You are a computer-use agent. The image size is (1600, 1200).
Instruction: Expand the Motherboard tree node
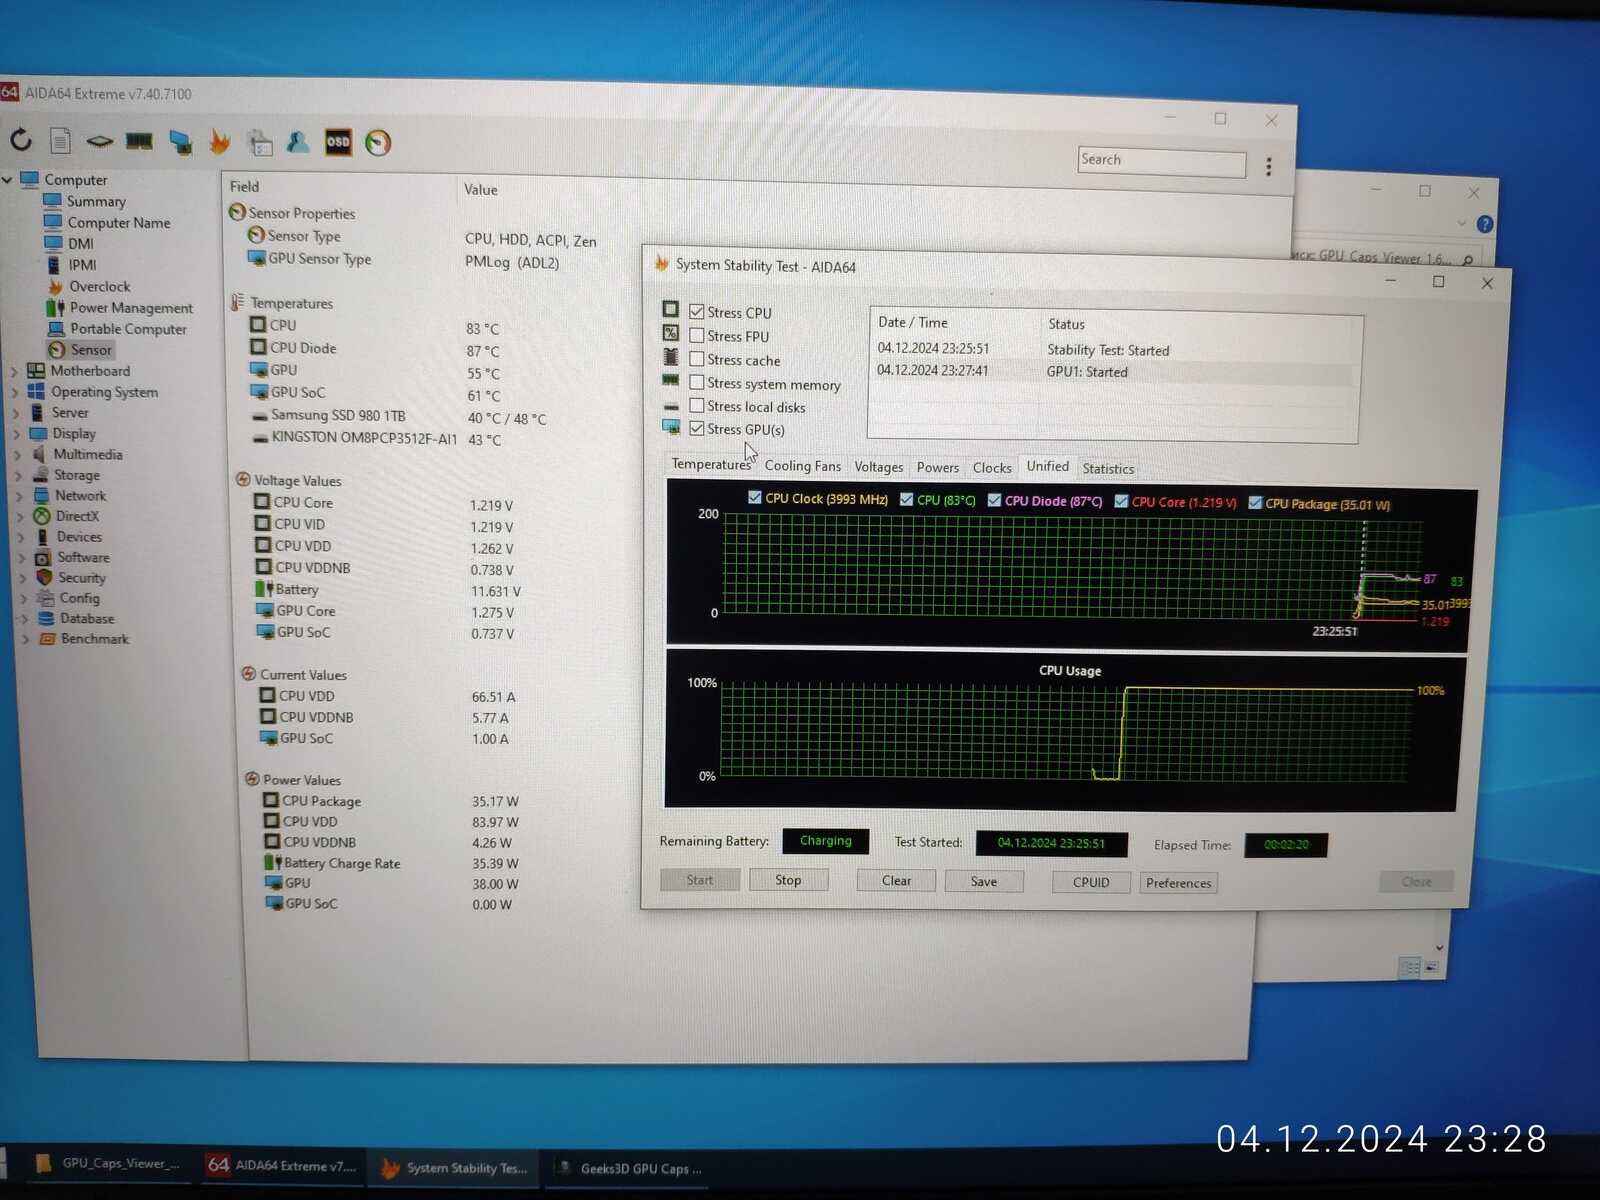[x=14, y=371]
